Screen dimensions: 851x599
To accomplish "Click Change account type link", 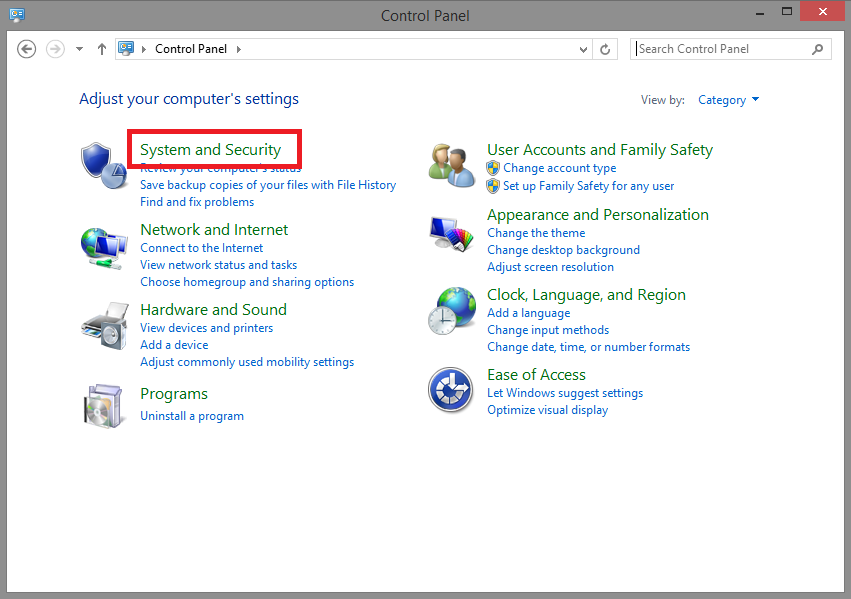I will click(x=560, y=168).
